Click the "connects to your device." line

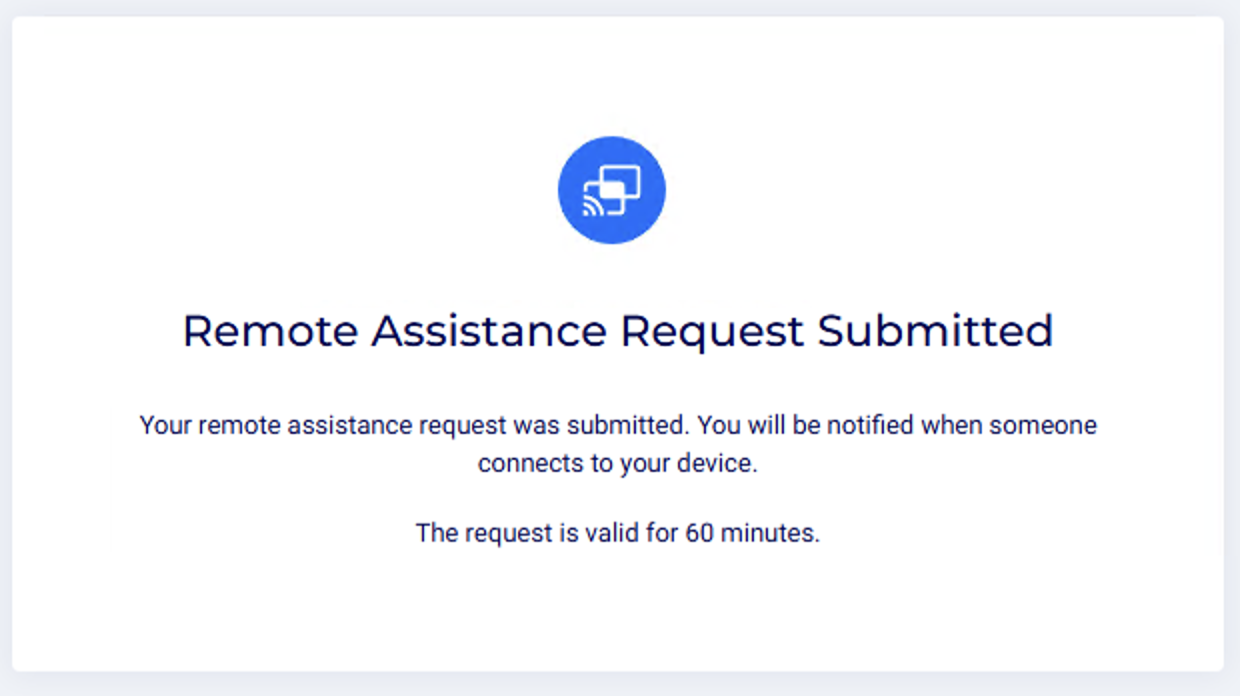pyautogui.click(x=617, y=464)
